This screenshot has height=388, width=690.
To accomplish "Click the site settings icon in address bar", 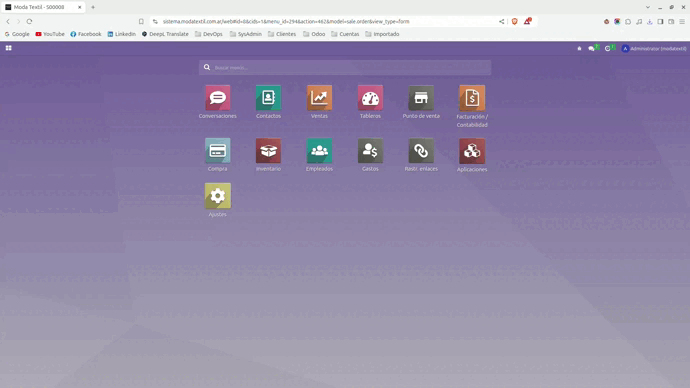I will tap(155, 21).
